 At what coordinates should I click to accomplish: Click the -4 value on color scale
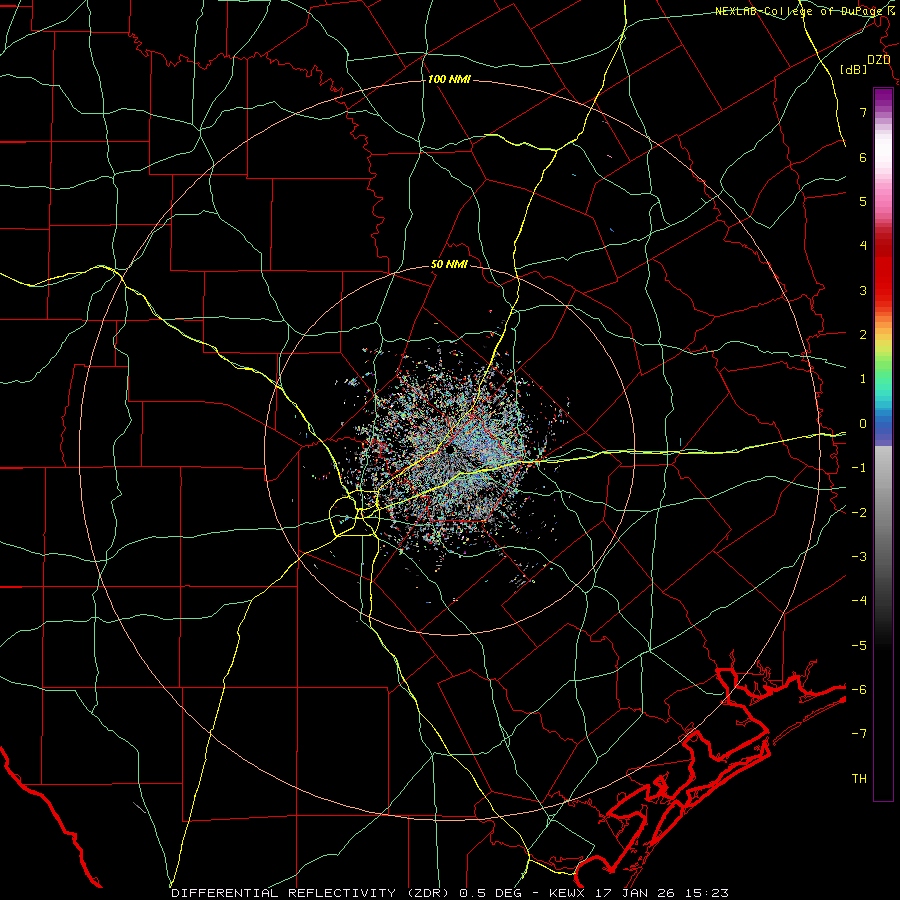point(859,601)
